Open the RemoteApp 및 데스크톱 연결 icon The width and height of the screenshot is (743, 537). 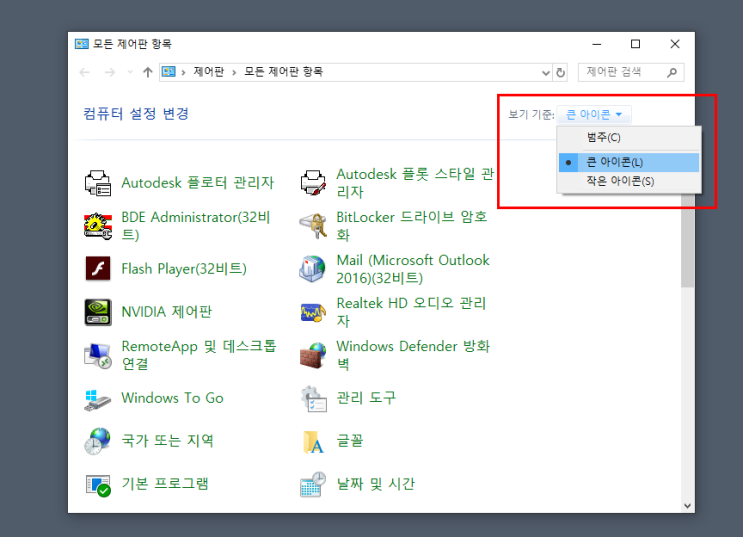[x=98, y=355]
